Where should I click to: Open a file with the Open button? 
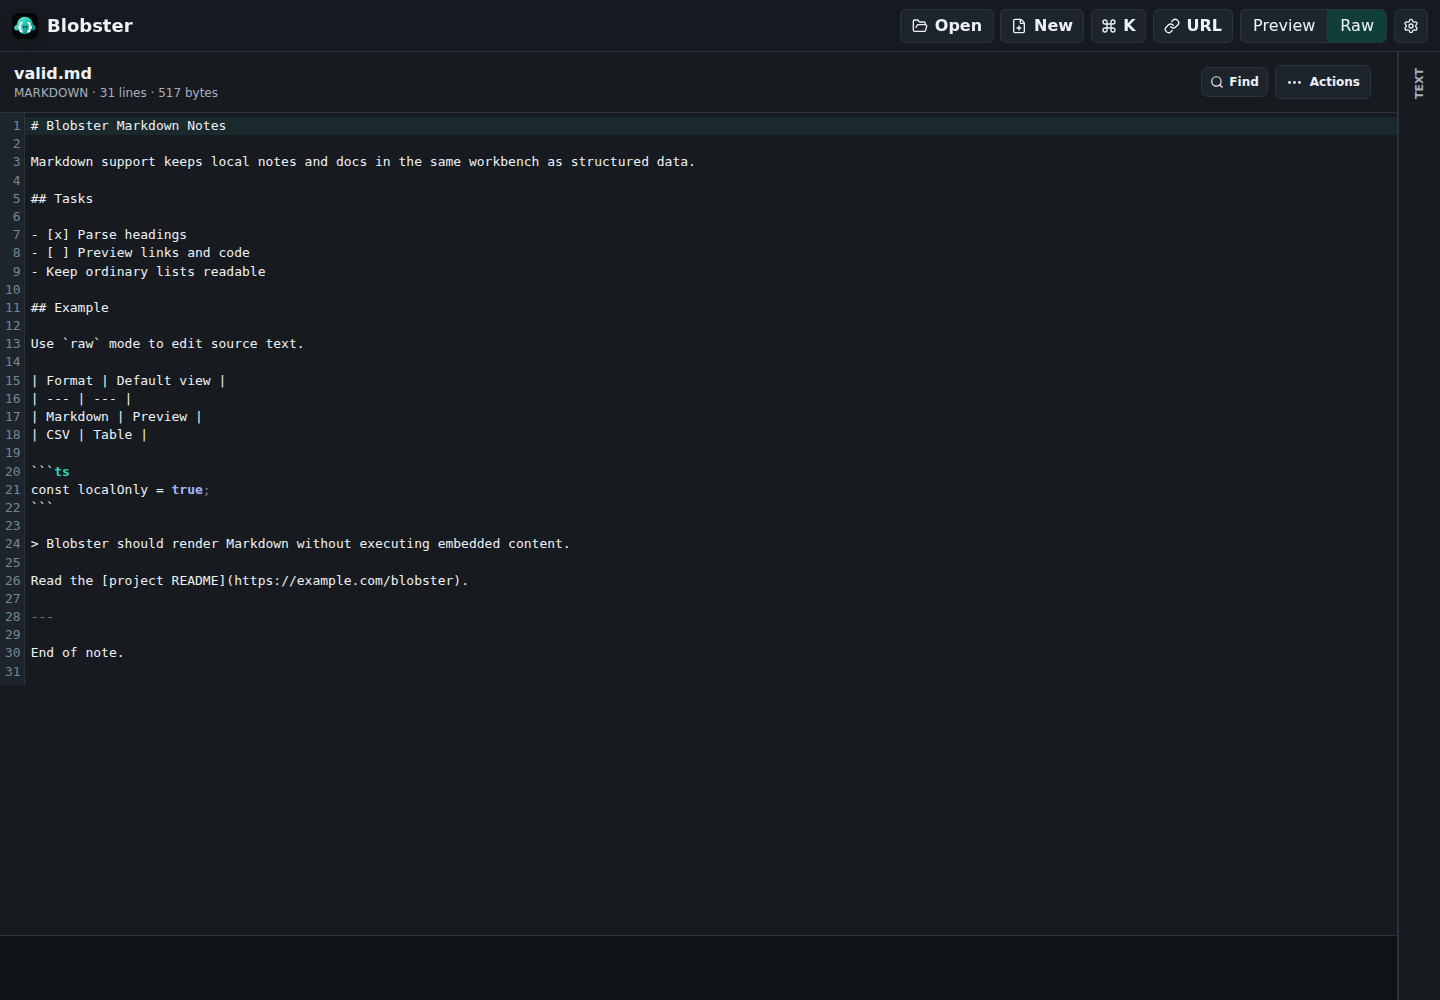coord(946,26)
